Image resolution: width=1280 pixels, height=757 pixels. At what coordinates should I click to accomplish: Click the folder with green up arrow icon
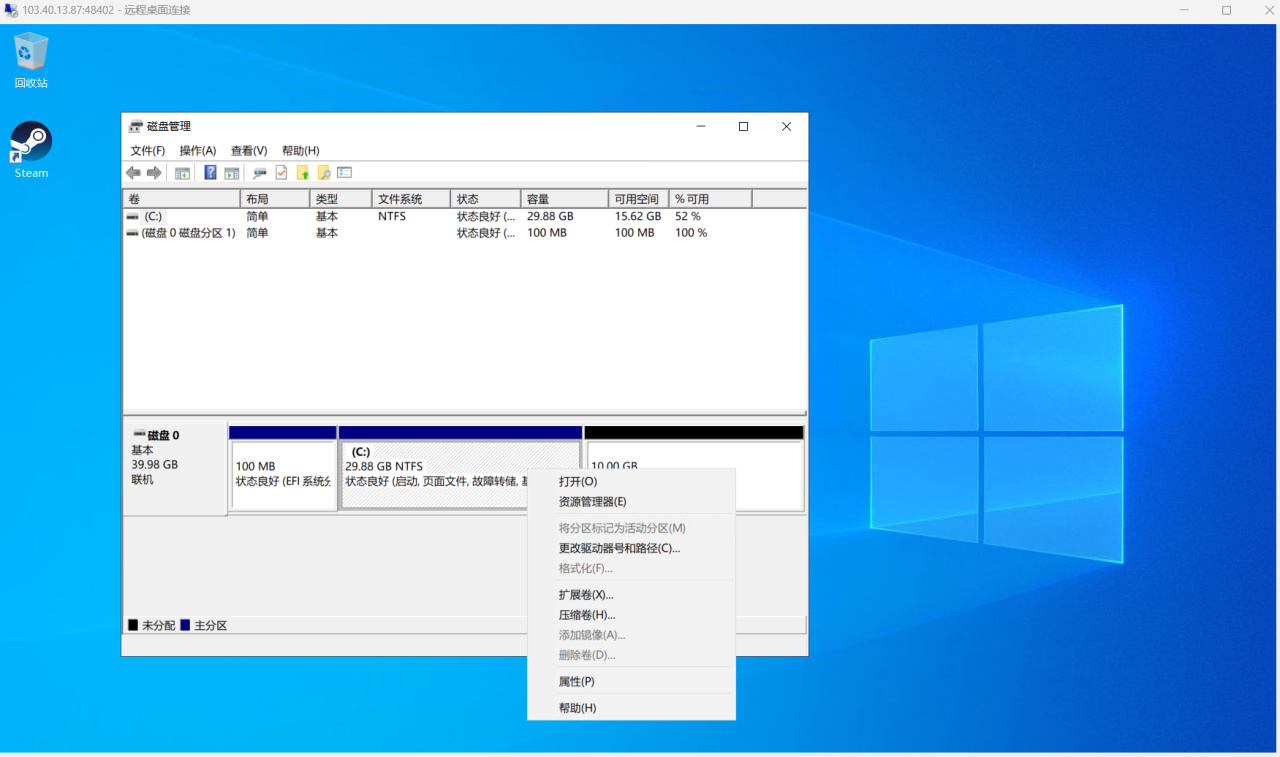click(x=302, y=173)
